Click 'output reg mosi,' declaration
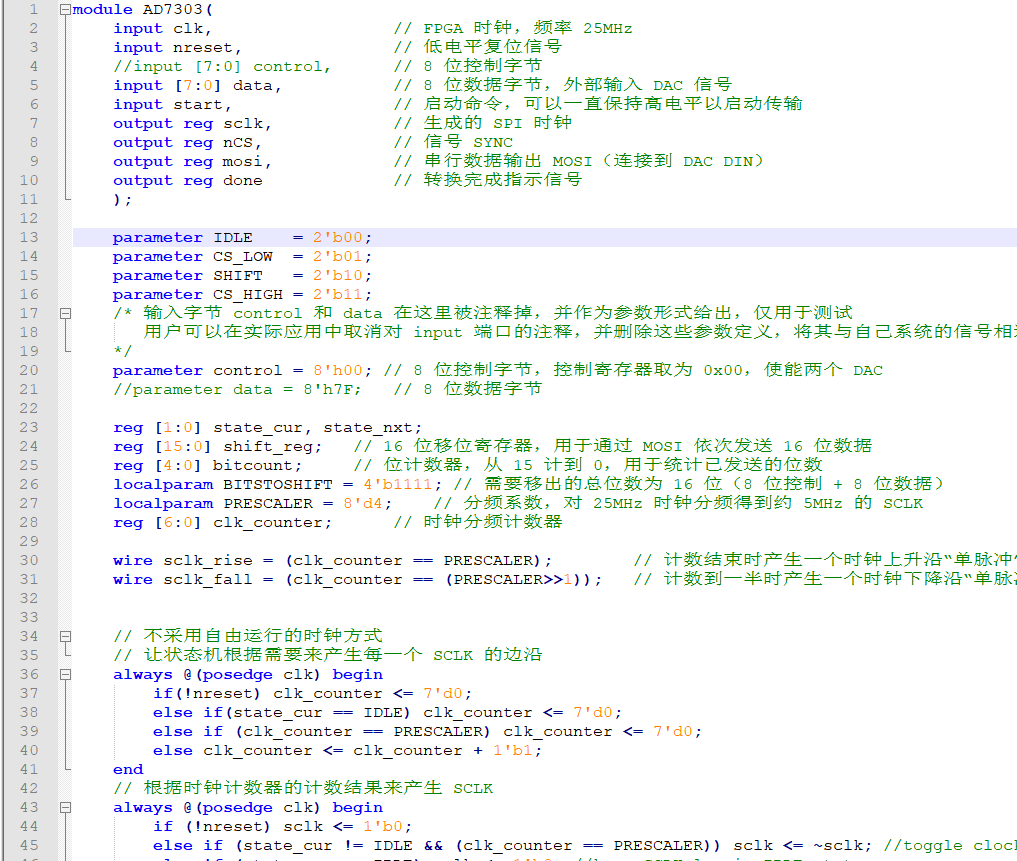1017x861 pixels. coord(192,162)
